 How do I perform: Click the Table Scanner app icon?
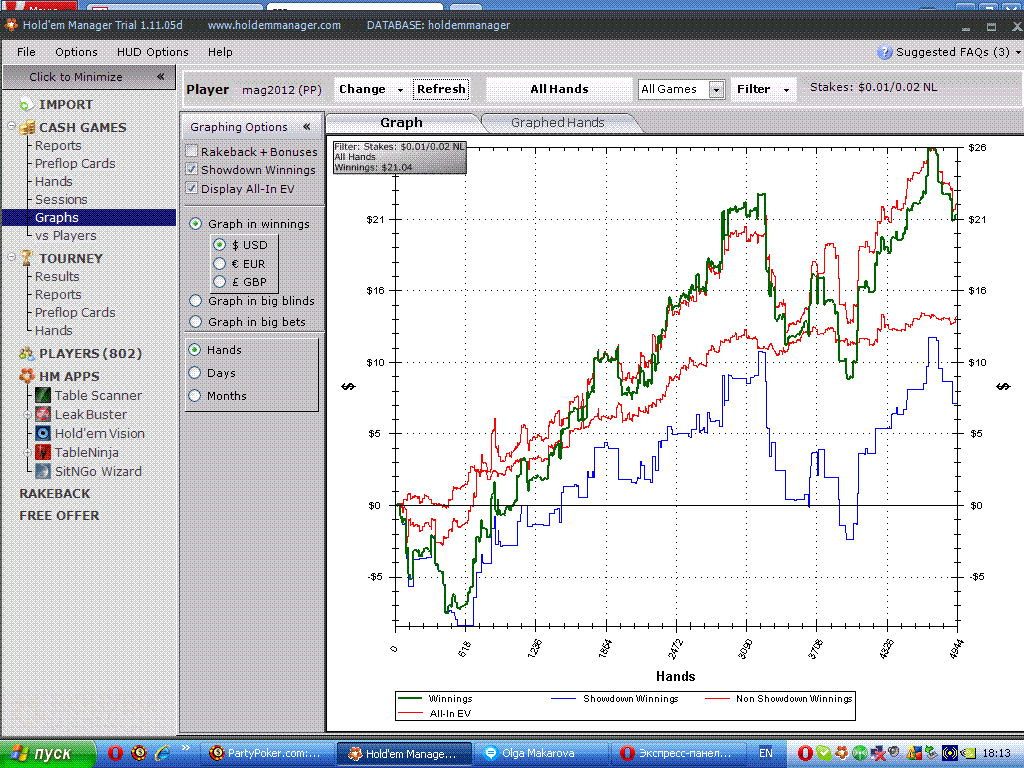click(44, 396)
